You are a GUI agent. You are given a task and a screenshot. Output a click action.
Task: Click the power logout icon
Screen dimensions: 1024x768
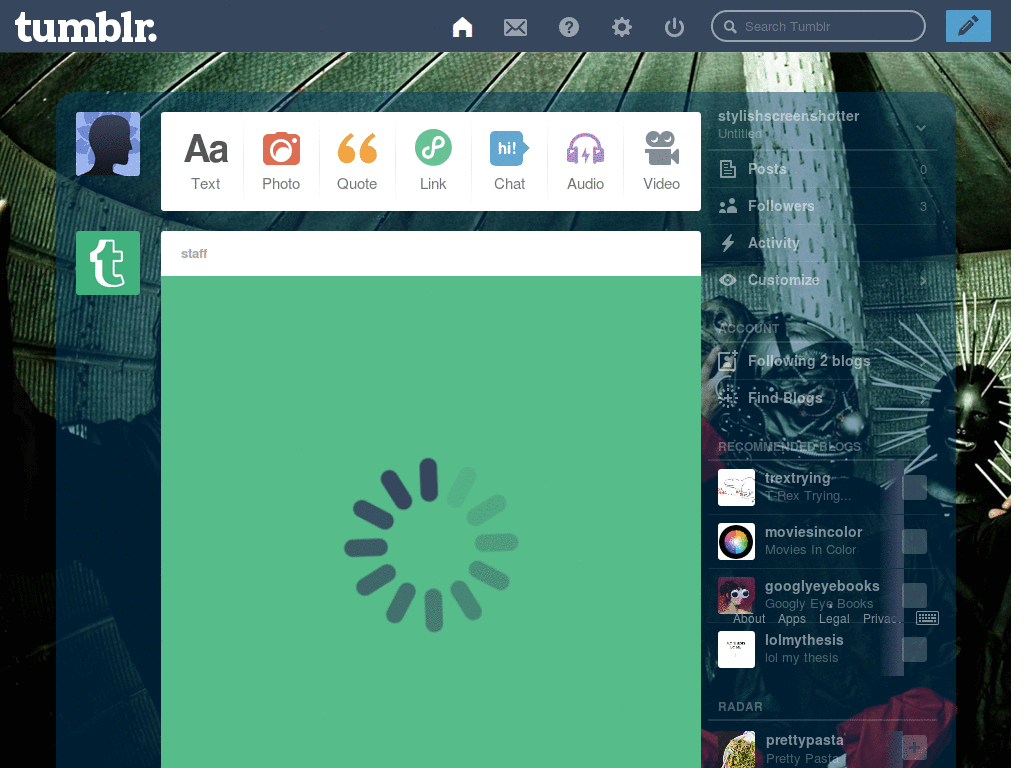pos(674,27)
